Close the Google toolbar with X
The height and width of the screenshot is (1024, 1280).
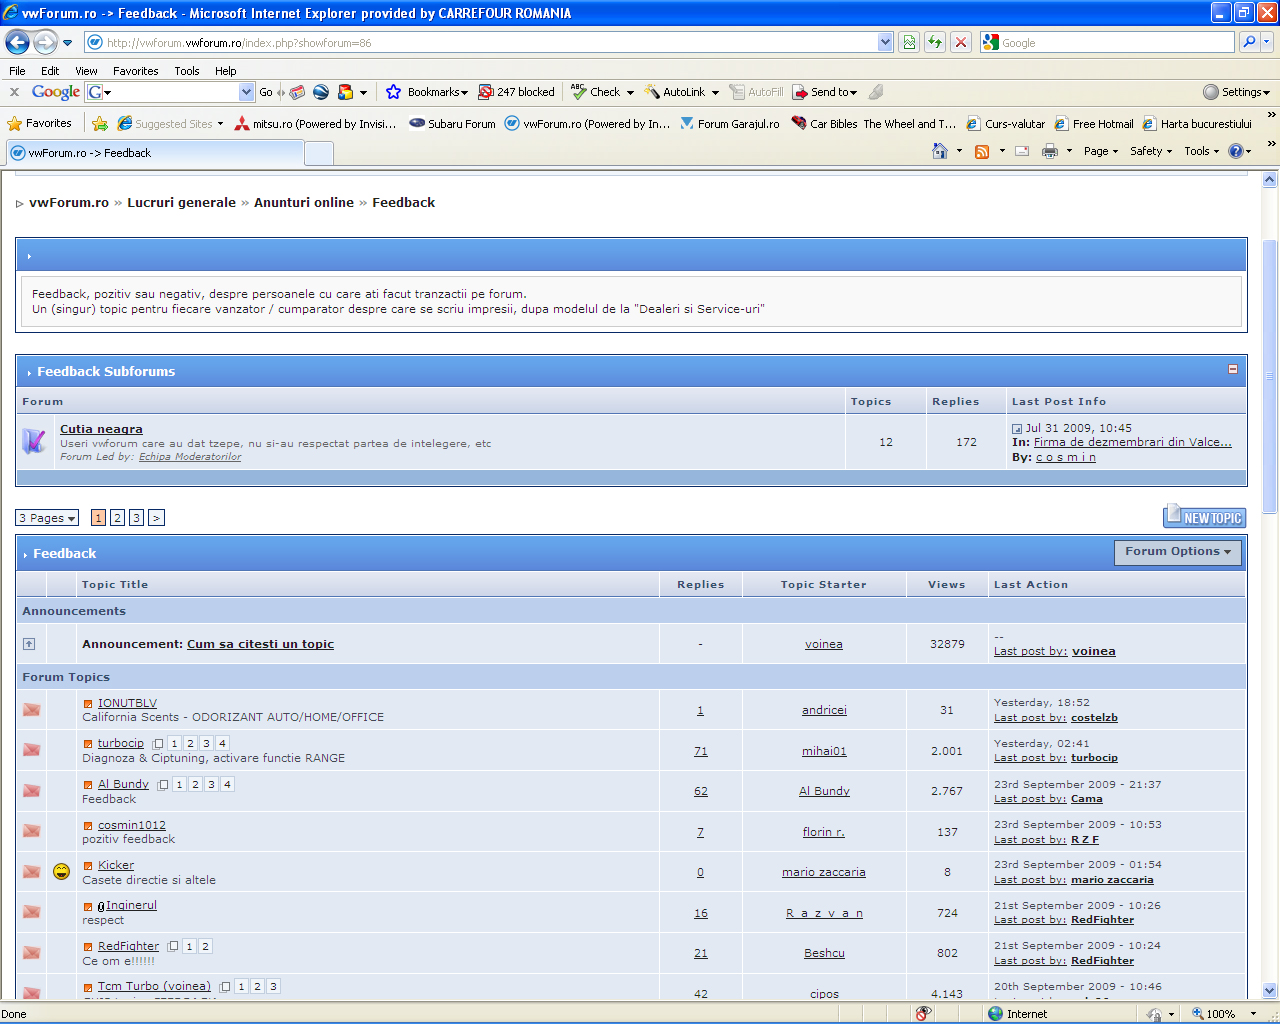(14, 92)
